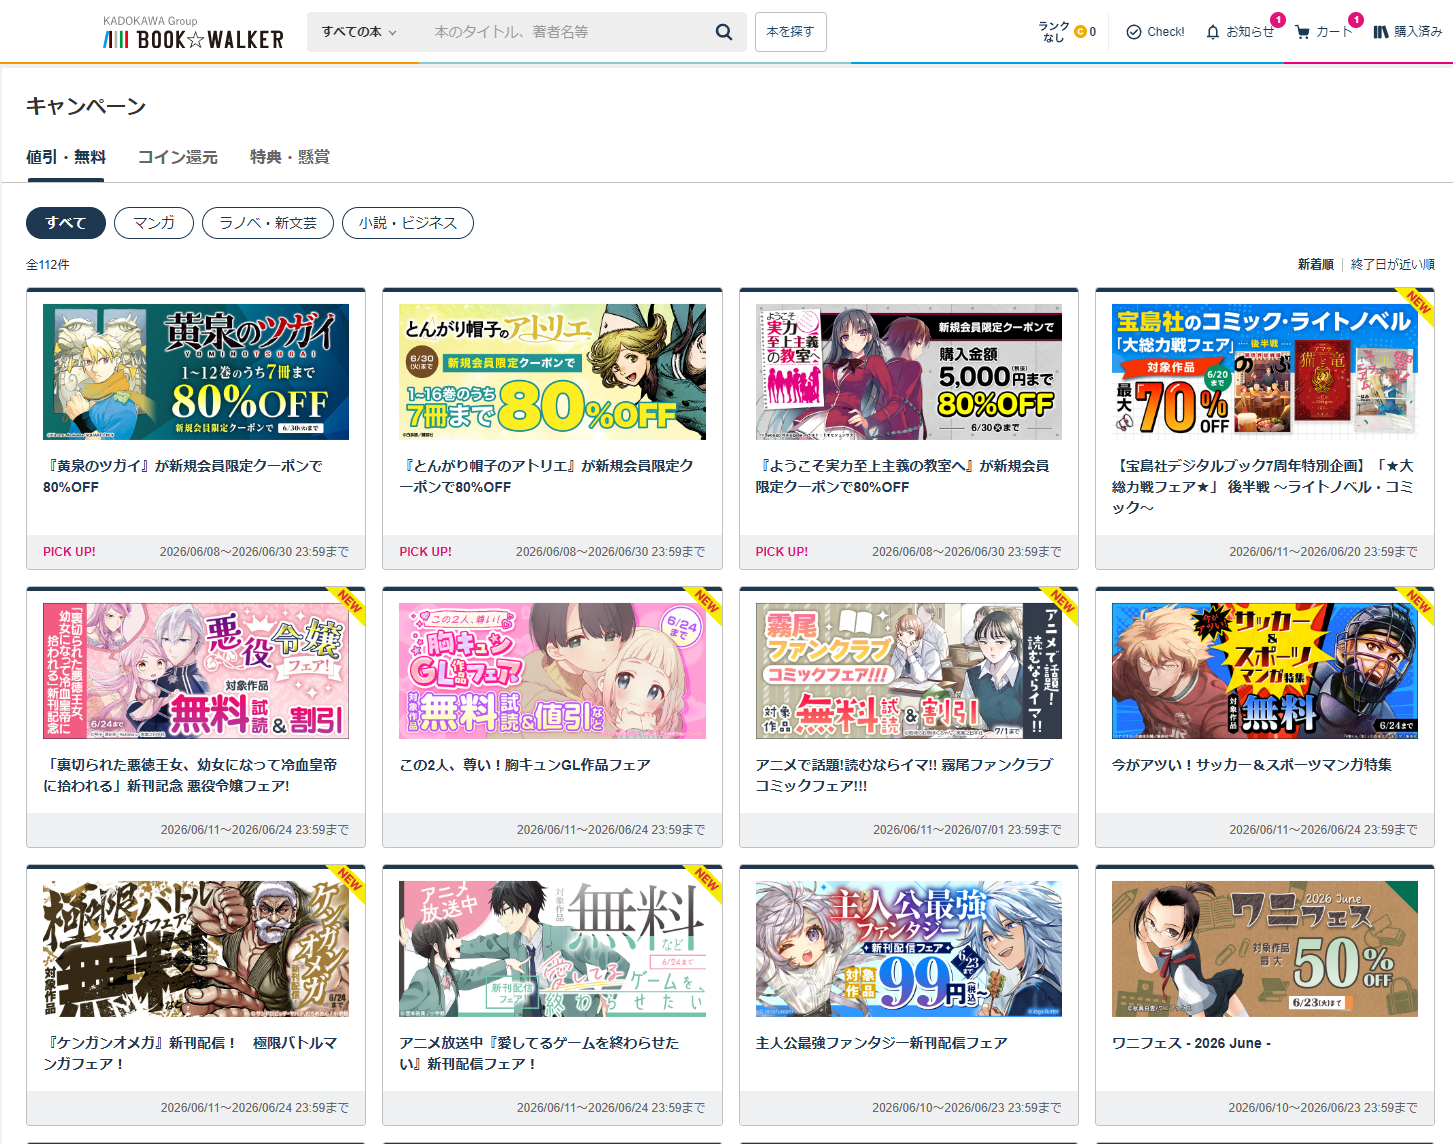Click the 今がアツい！サッカー＆スポーツマンガ特集 title

[x=1252, y=765]
